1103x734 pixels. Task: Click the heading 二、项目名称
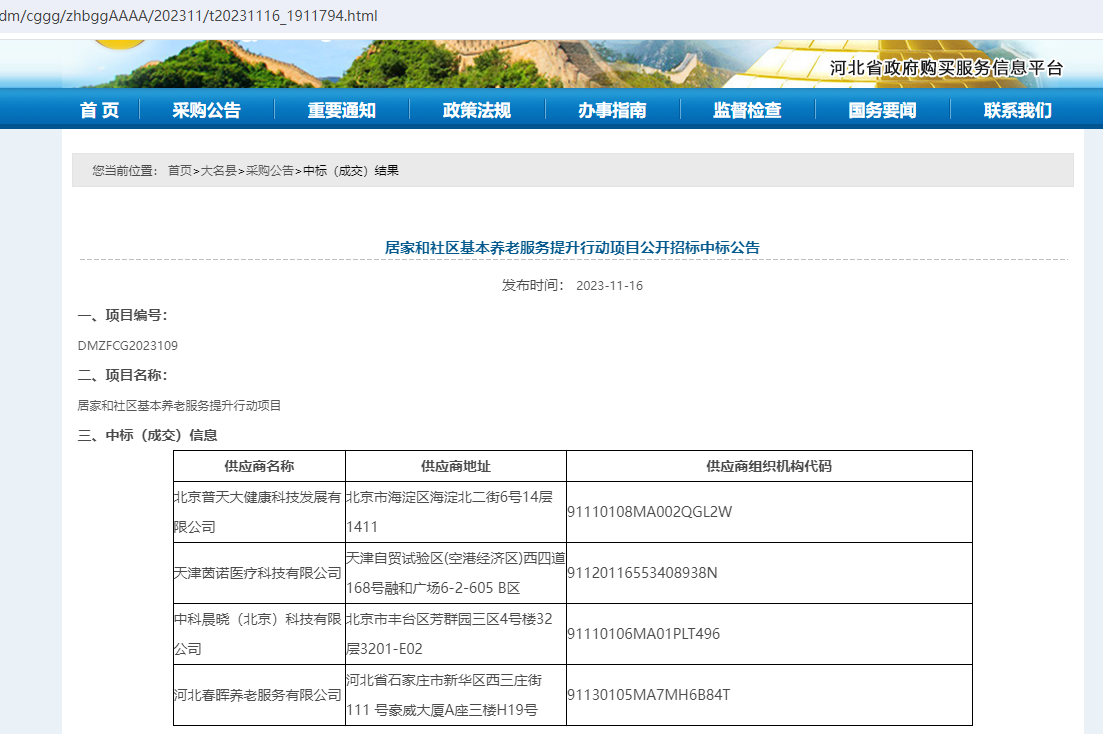click(x=122, y=375)
